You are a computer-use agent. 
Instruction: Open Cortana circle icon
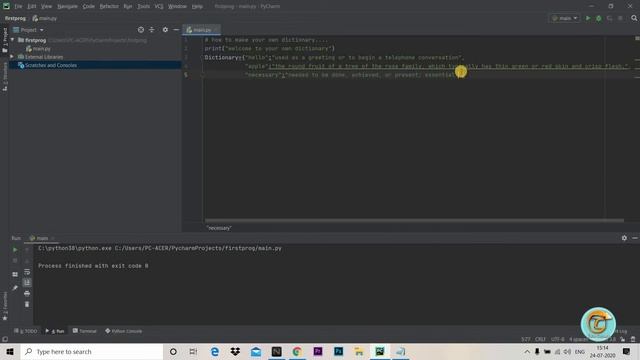click(x=173, y=351)
